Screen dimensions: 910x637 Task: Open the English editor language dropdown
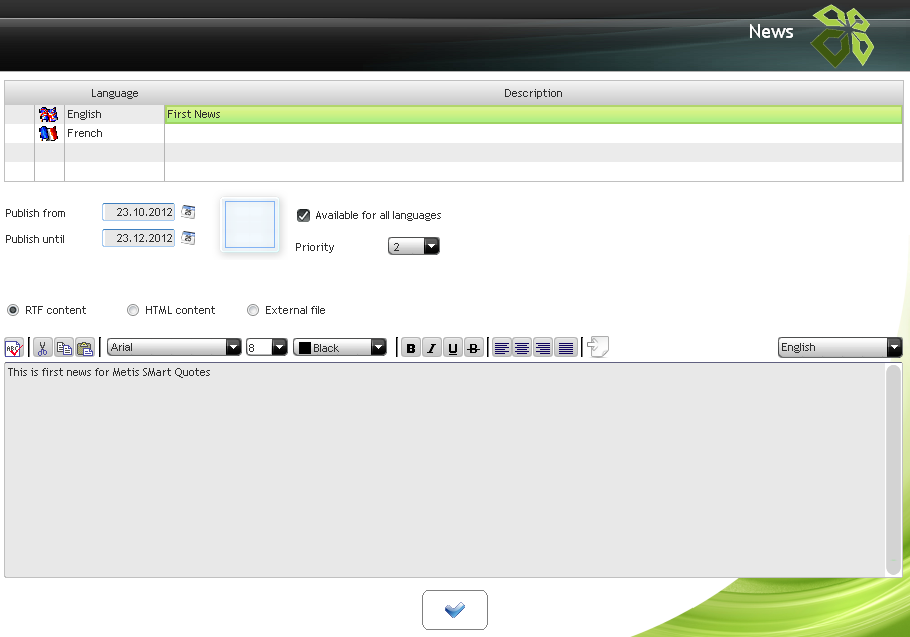point(894,347)
